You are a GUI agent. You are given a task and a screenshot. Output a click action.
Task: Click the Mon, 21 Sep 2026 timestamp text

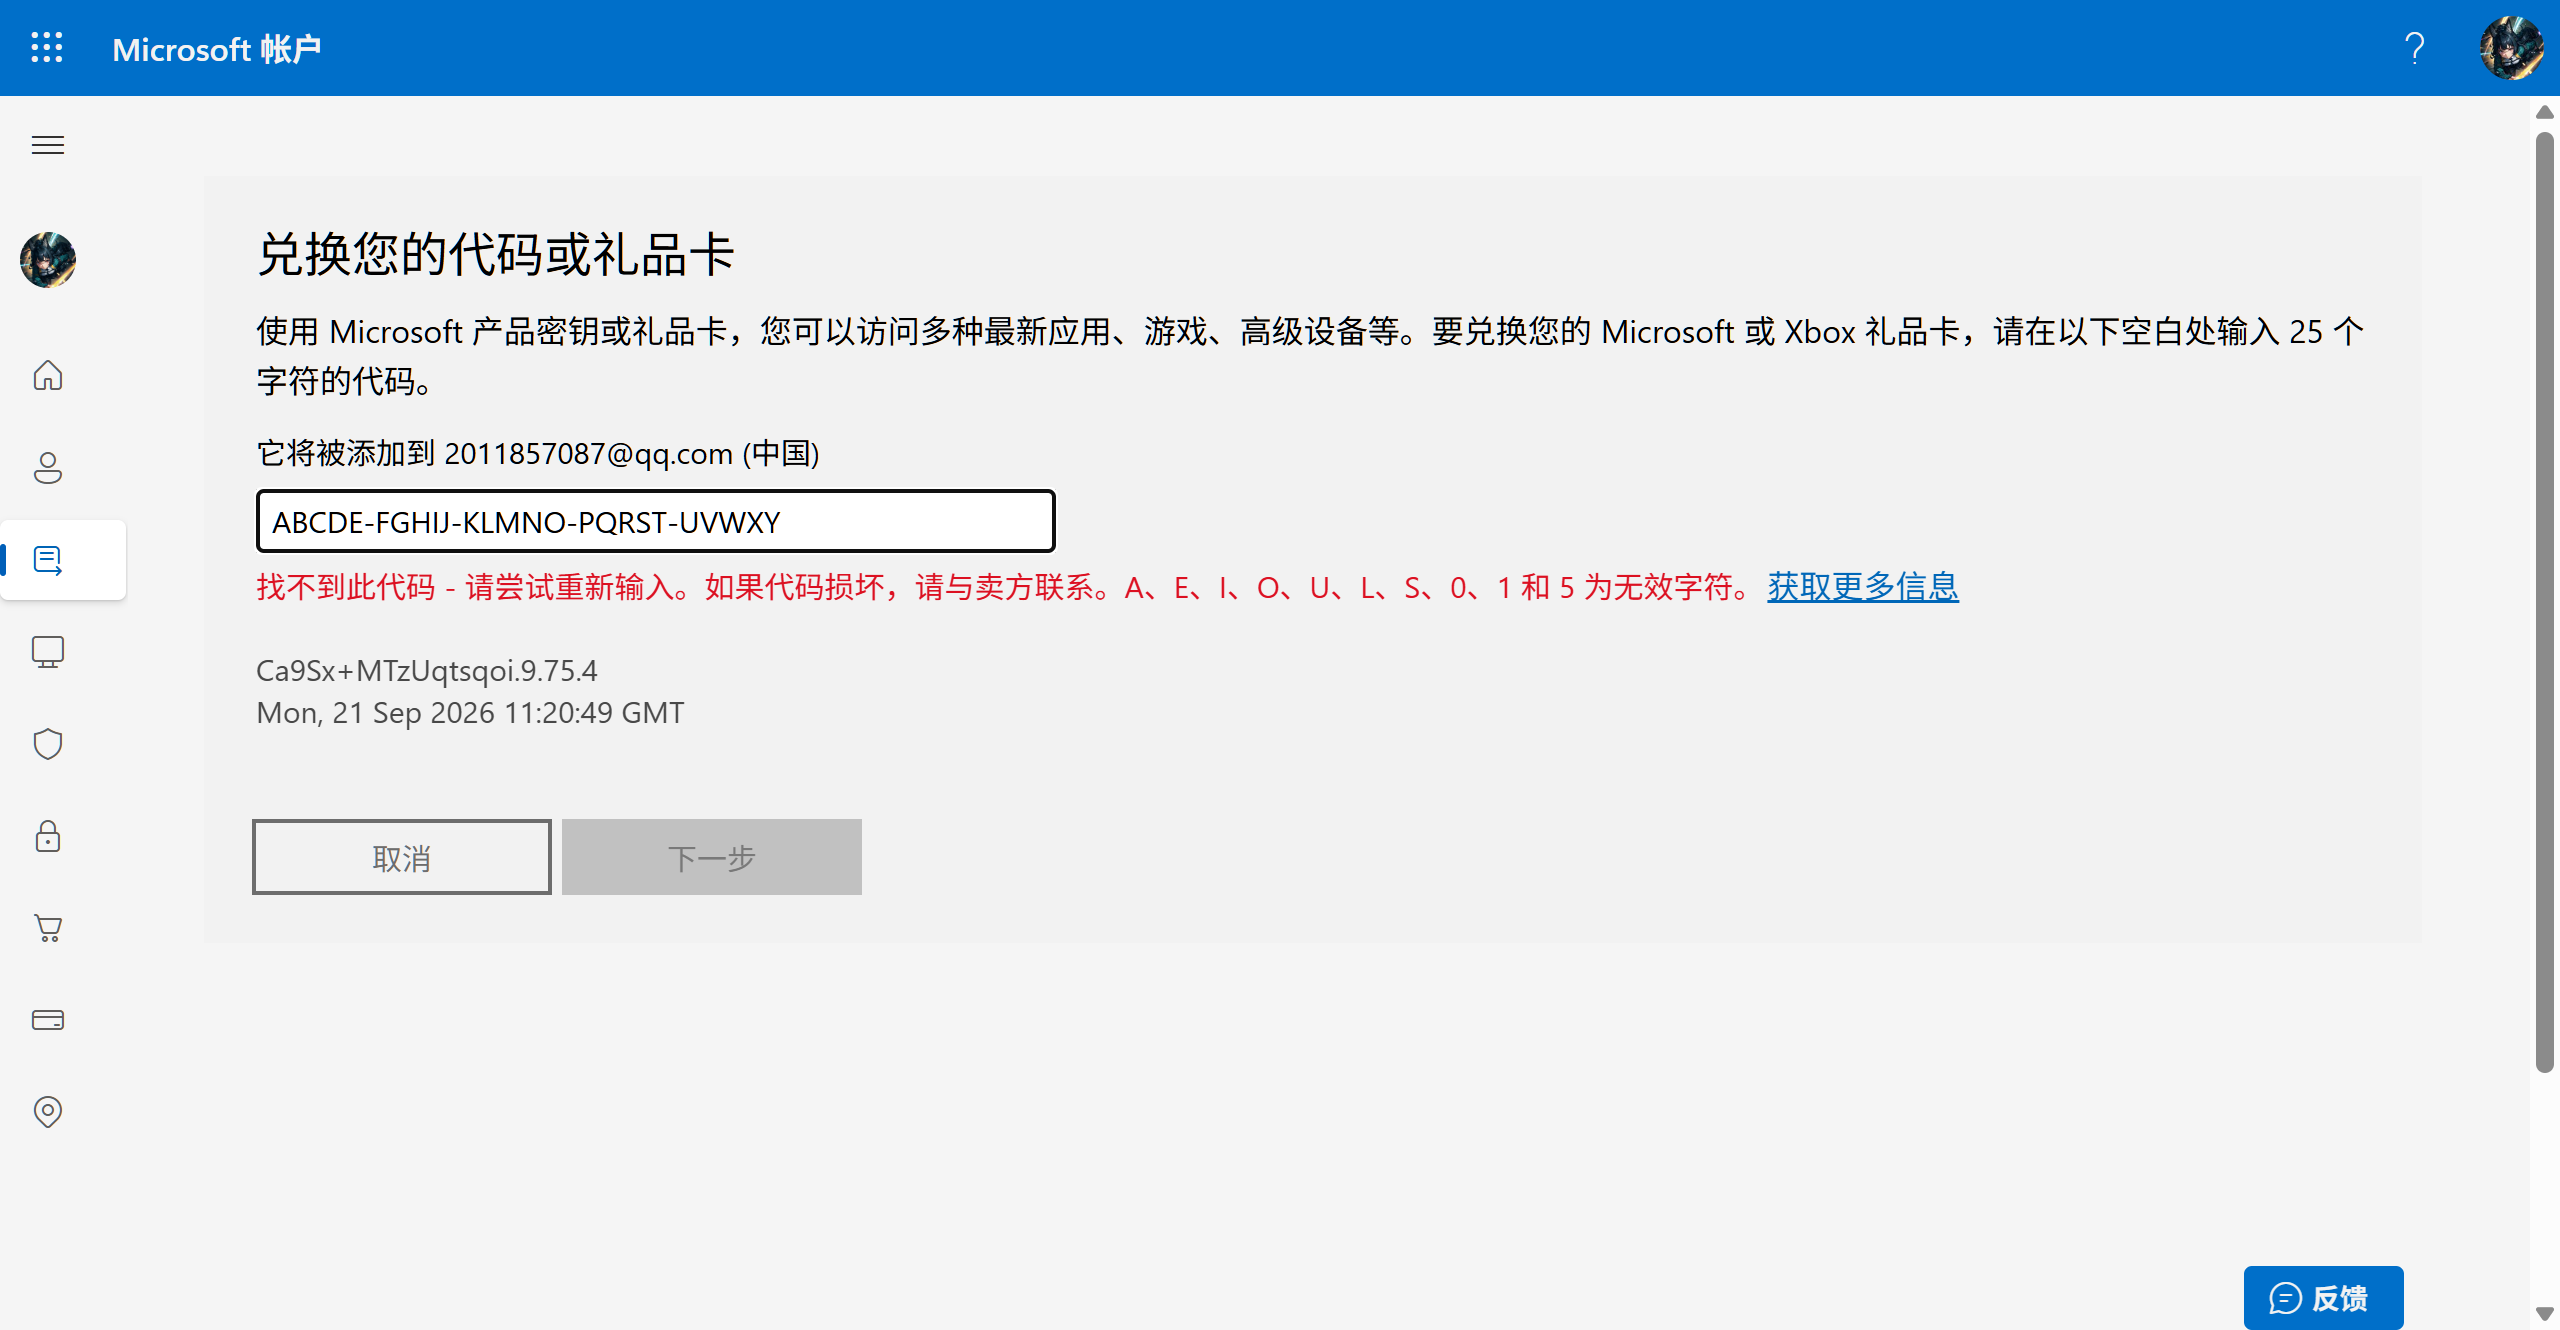coord(470,713)
